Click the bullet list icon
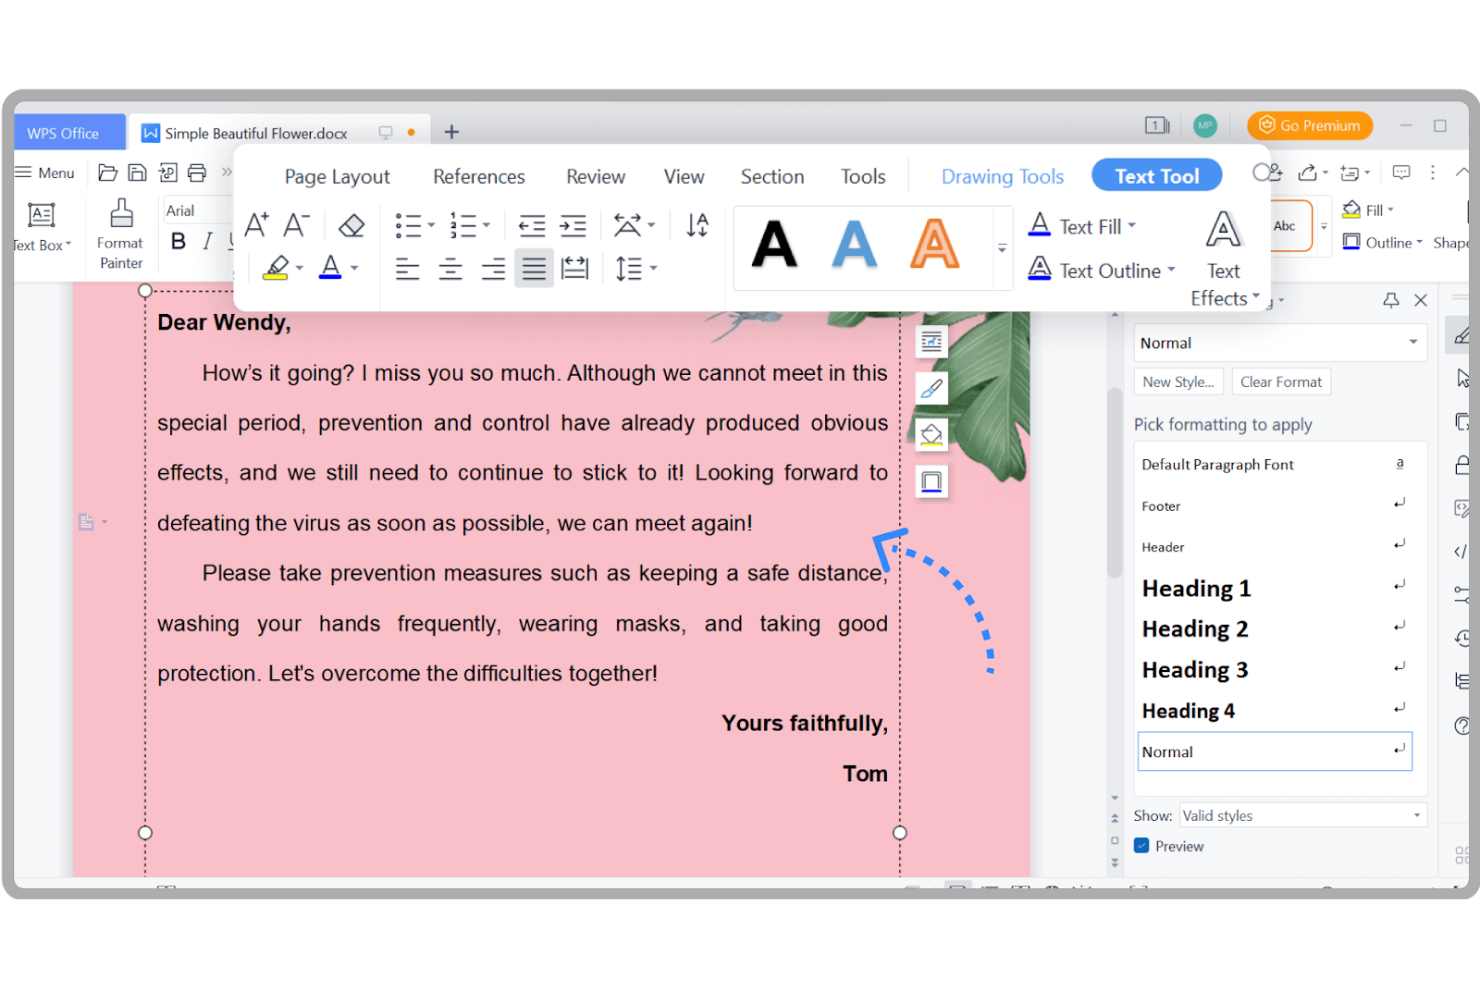 [409, 225]
